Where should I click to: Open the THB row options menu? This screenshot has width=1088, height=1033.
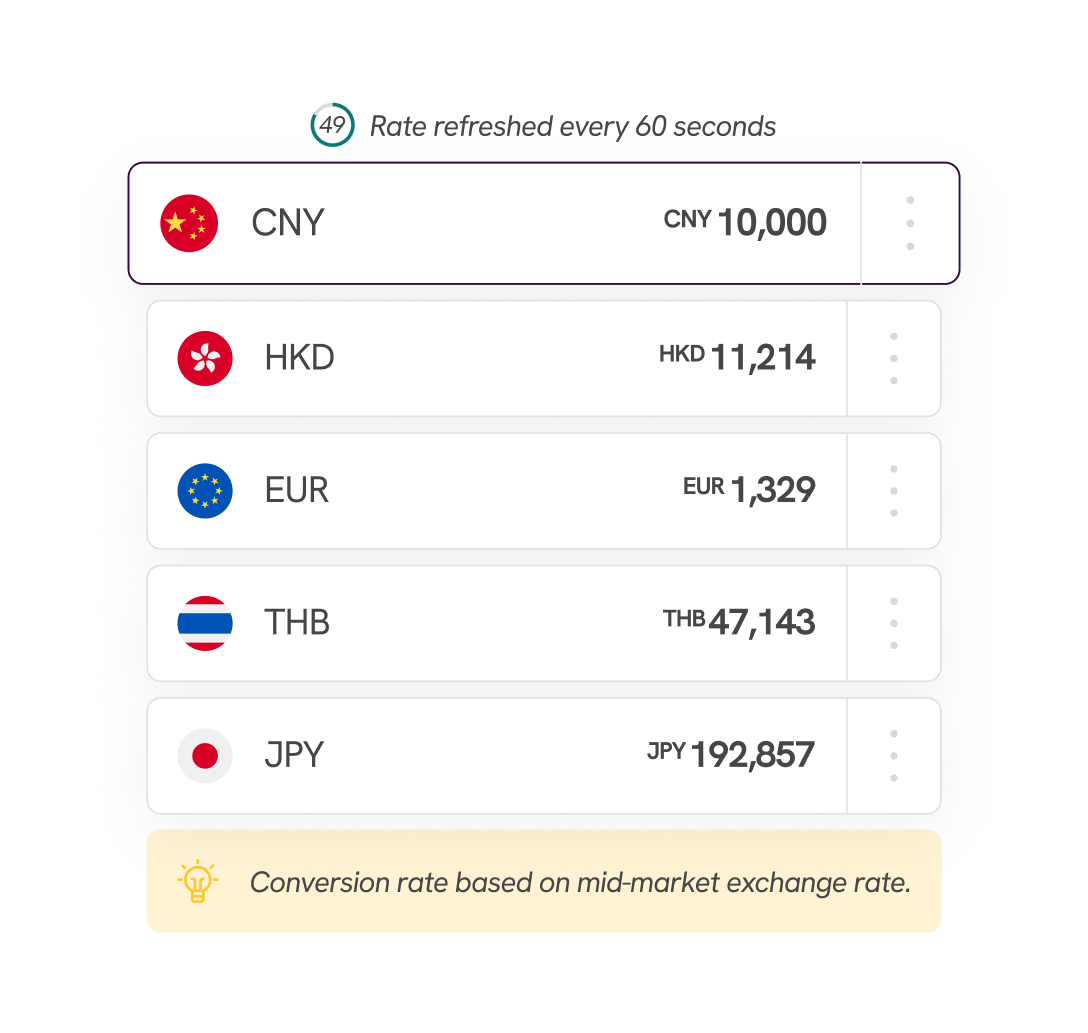coord(893,623)
